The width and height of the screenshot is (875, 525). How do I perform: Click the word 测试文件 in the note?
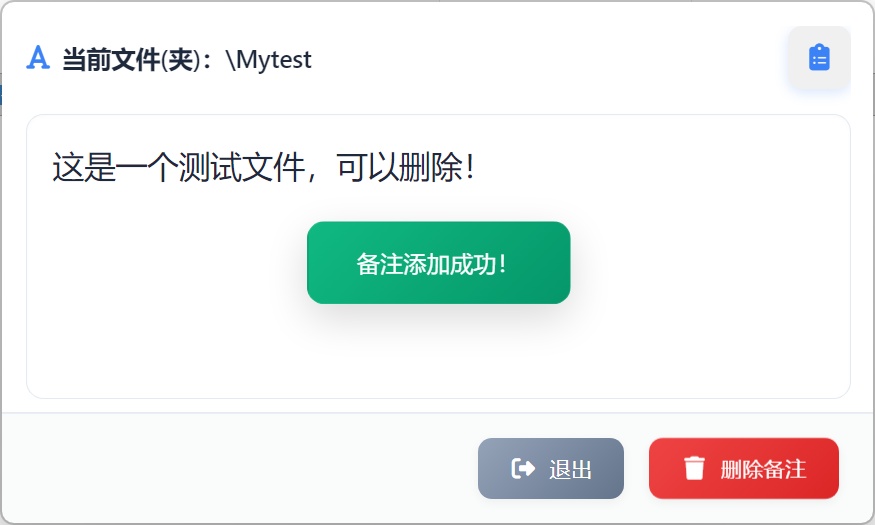coord(242,167)
